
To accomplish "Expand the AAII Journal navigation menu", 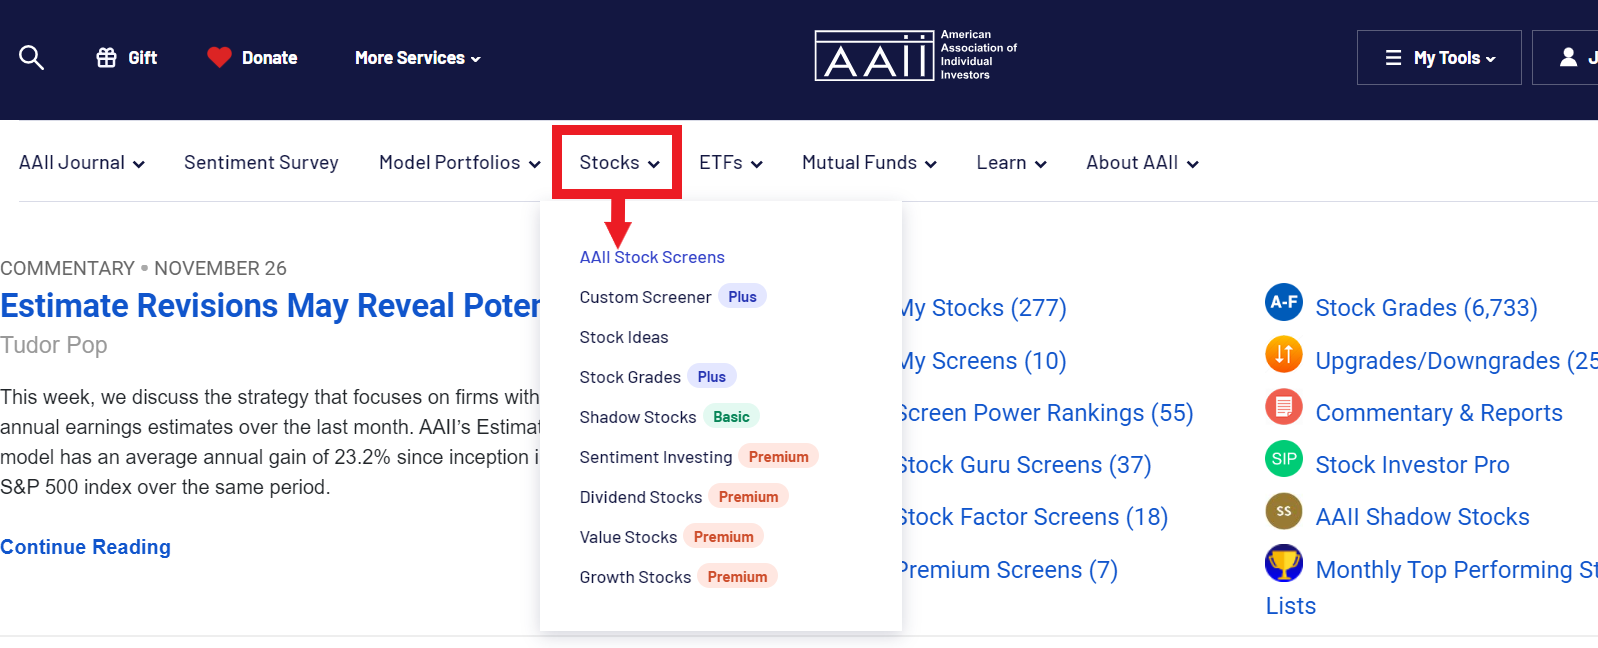I will (x=82, y=163).
